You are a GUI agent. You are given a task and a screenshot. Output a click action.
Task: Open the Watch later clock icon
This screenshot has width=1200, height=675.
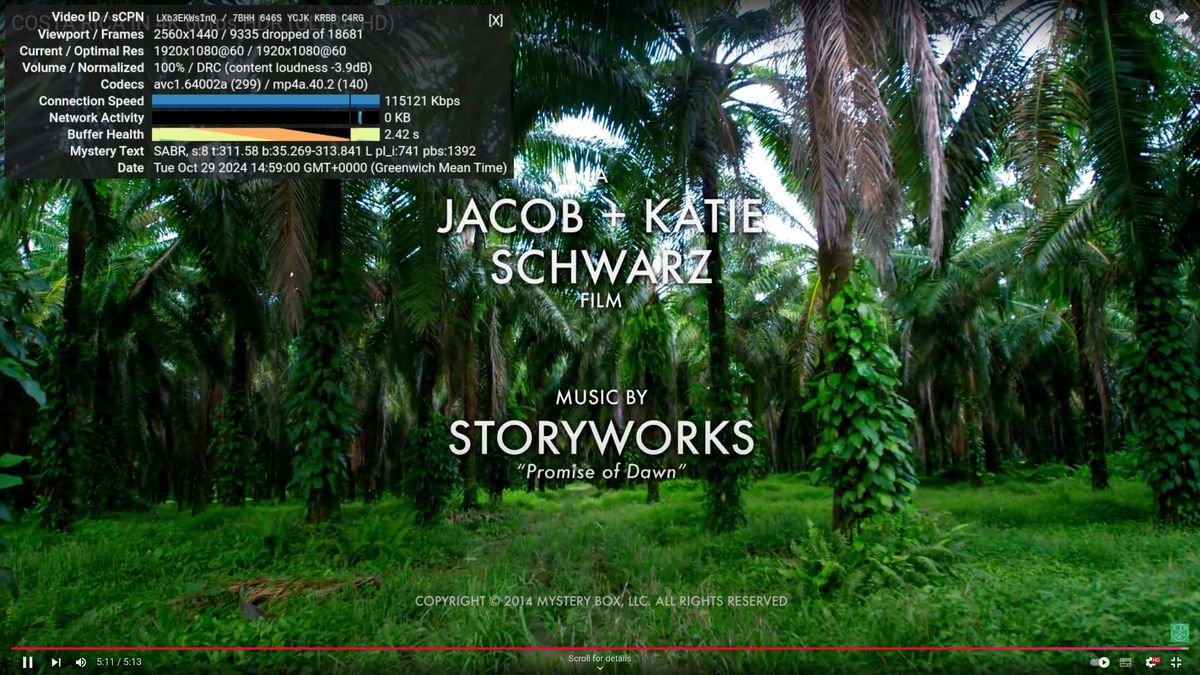click(1156, 17)
